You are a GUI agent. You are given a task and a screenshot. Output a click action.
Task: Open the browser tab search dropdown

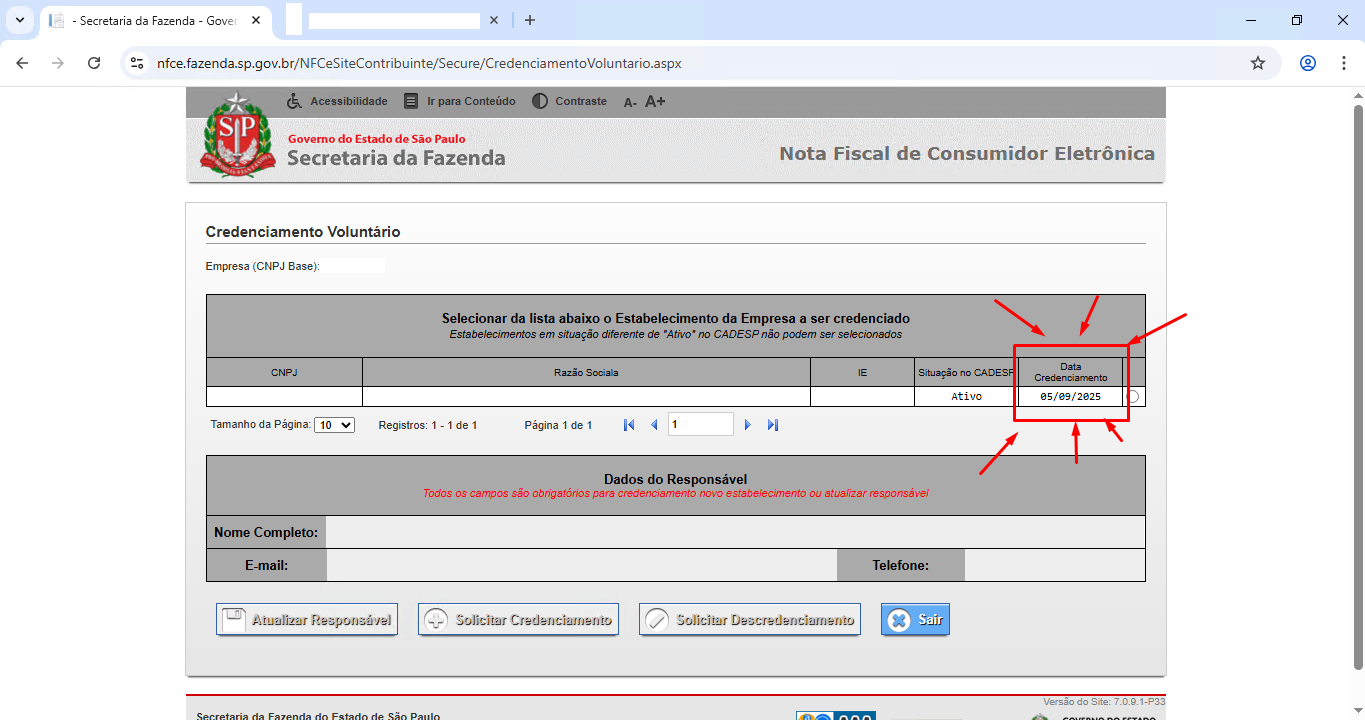pyautogui.click(x=19, y=20)
